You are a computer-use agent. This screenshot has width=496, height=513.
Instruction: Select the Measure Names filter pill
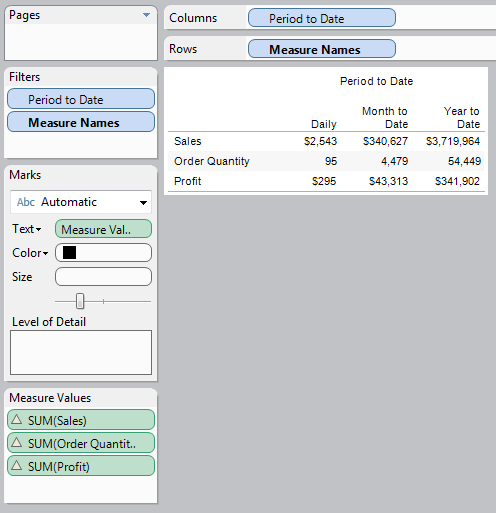[81, 122]
